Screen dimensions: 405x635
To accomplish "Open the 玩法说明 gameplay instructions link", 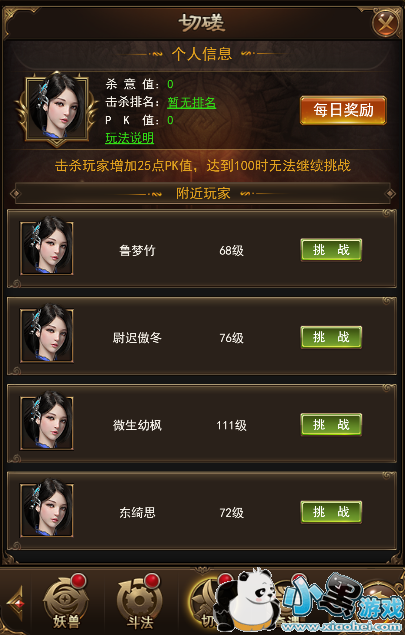I will (x=130, y=138).
